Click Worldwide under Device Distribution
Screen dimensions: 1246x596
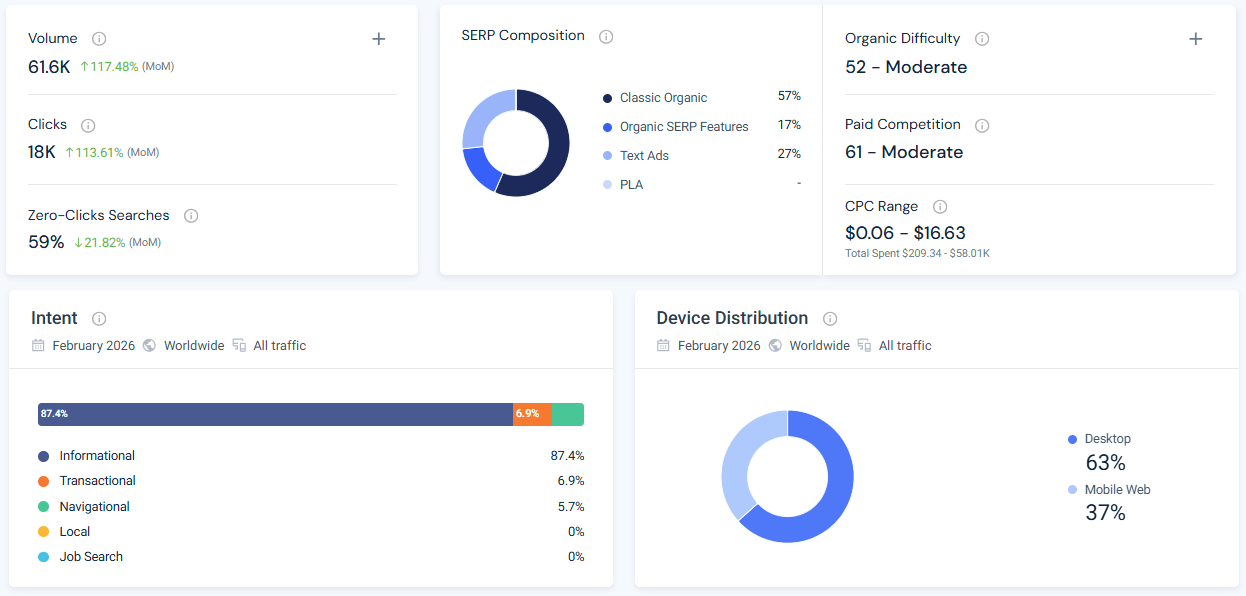820,346
